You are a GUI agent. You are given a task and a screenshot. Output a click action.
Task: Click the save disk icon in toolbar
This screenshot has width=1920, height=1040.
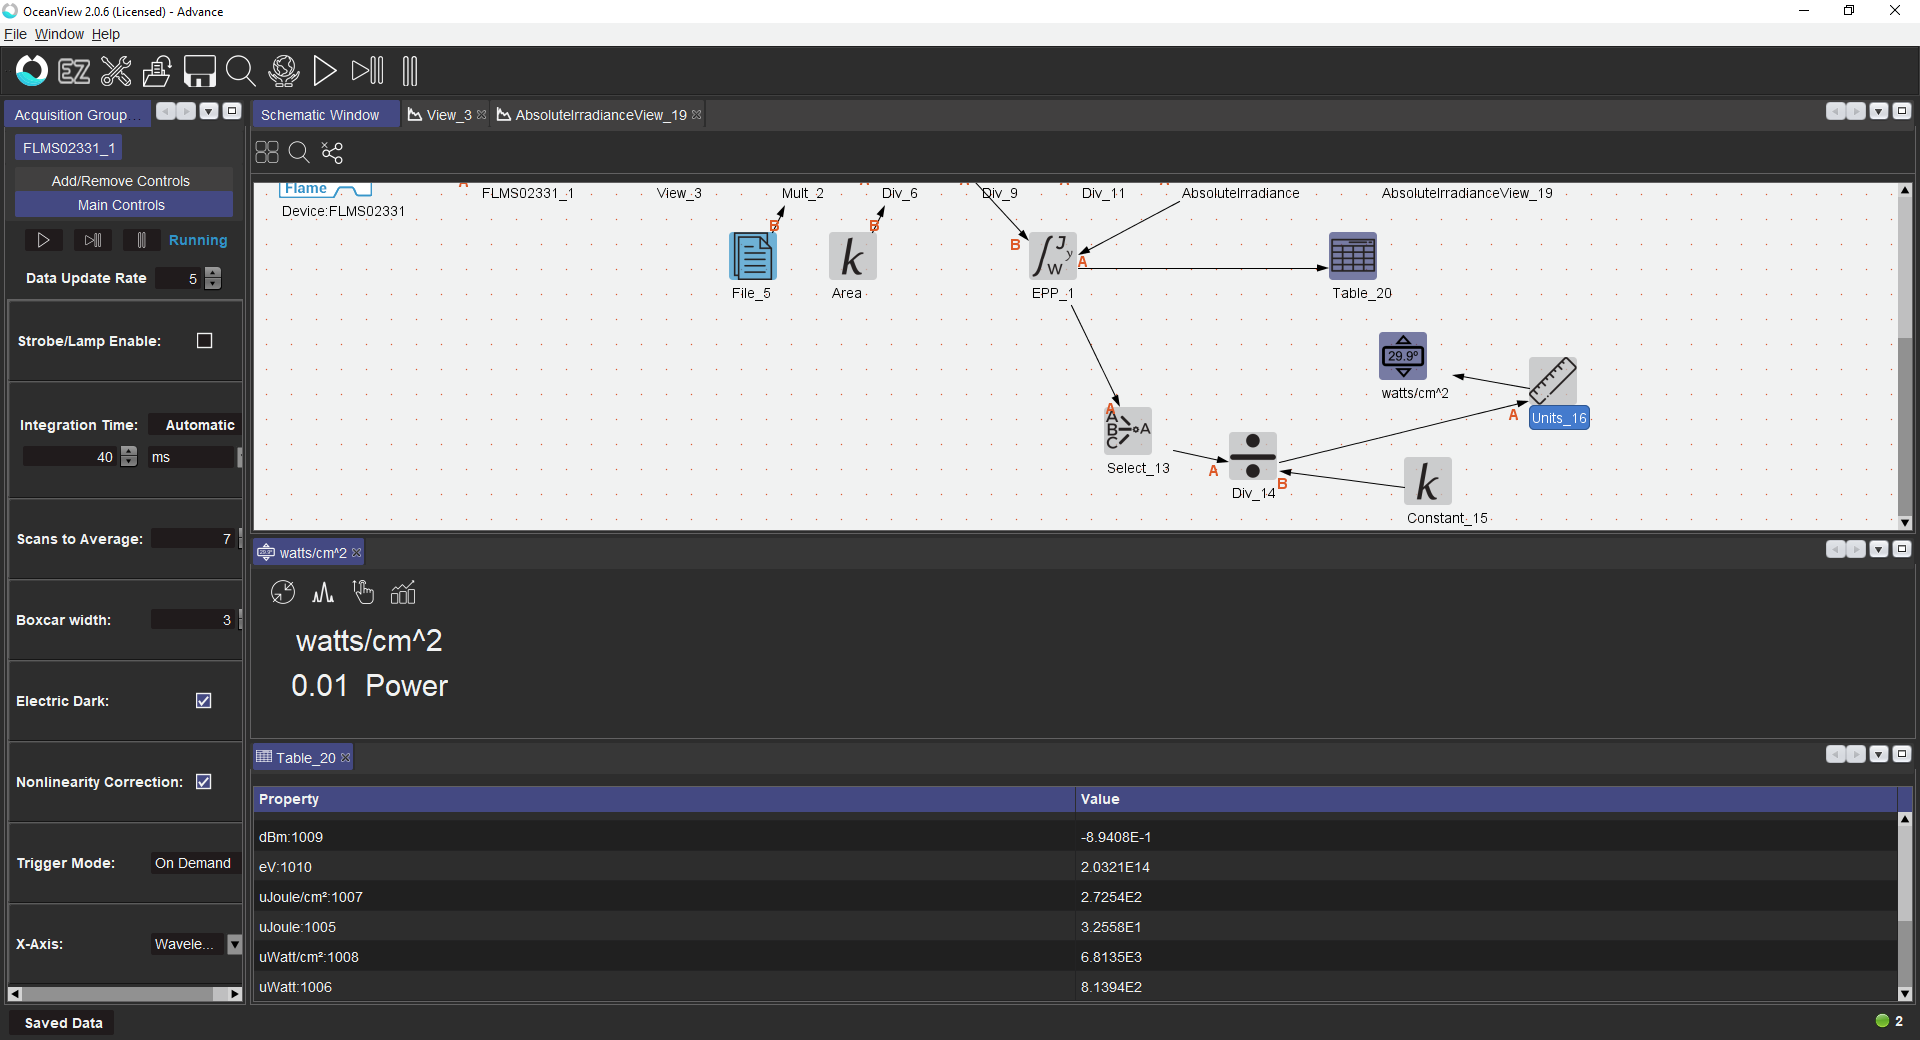pyautogui.click(x=199, y=71)
